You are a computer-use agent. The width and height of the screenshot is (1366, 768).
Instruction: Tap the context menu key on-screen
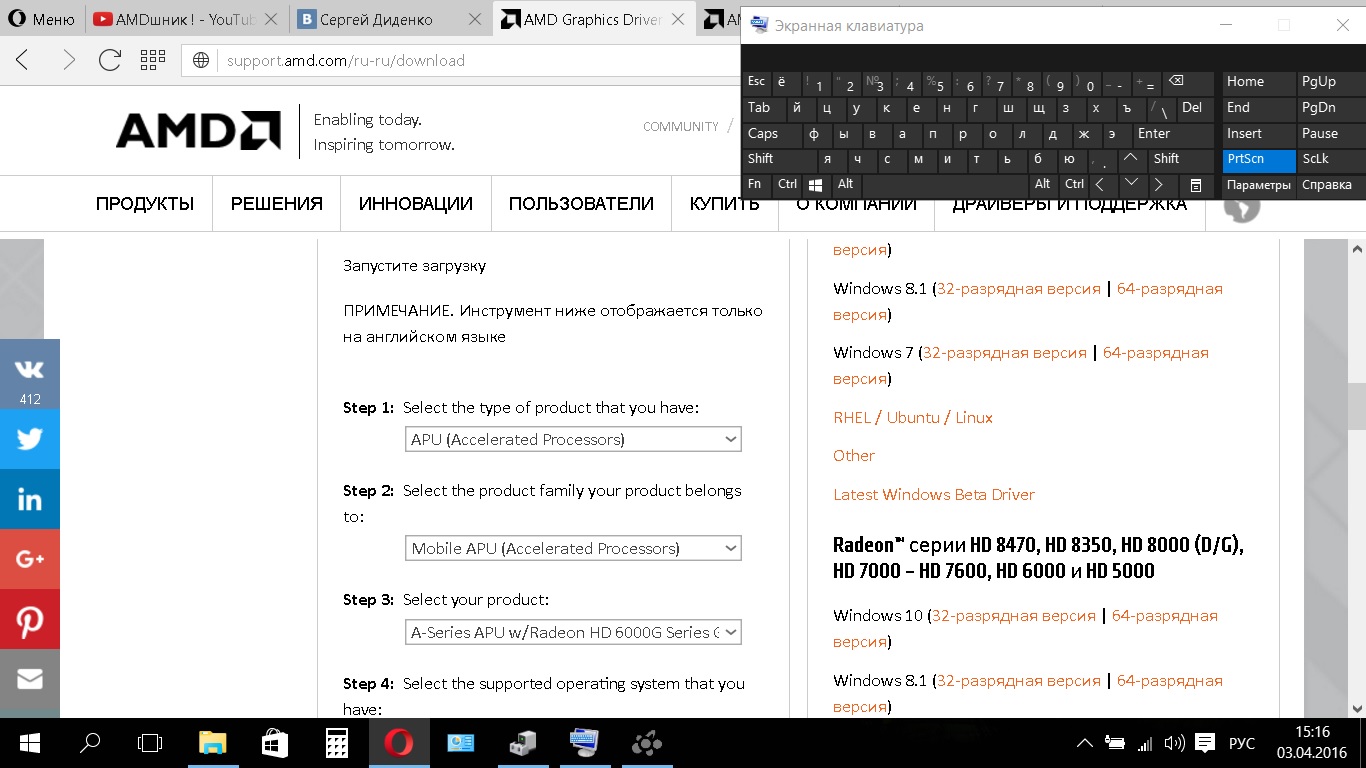tap(1194, 185)
